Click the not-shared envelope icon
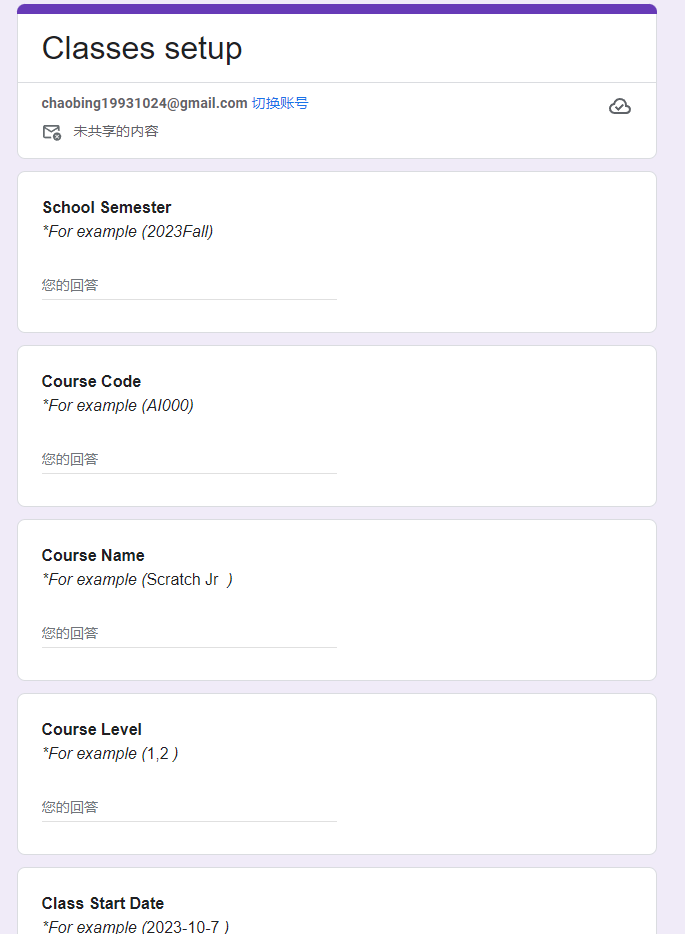The image size is (685, 934). 52,132
